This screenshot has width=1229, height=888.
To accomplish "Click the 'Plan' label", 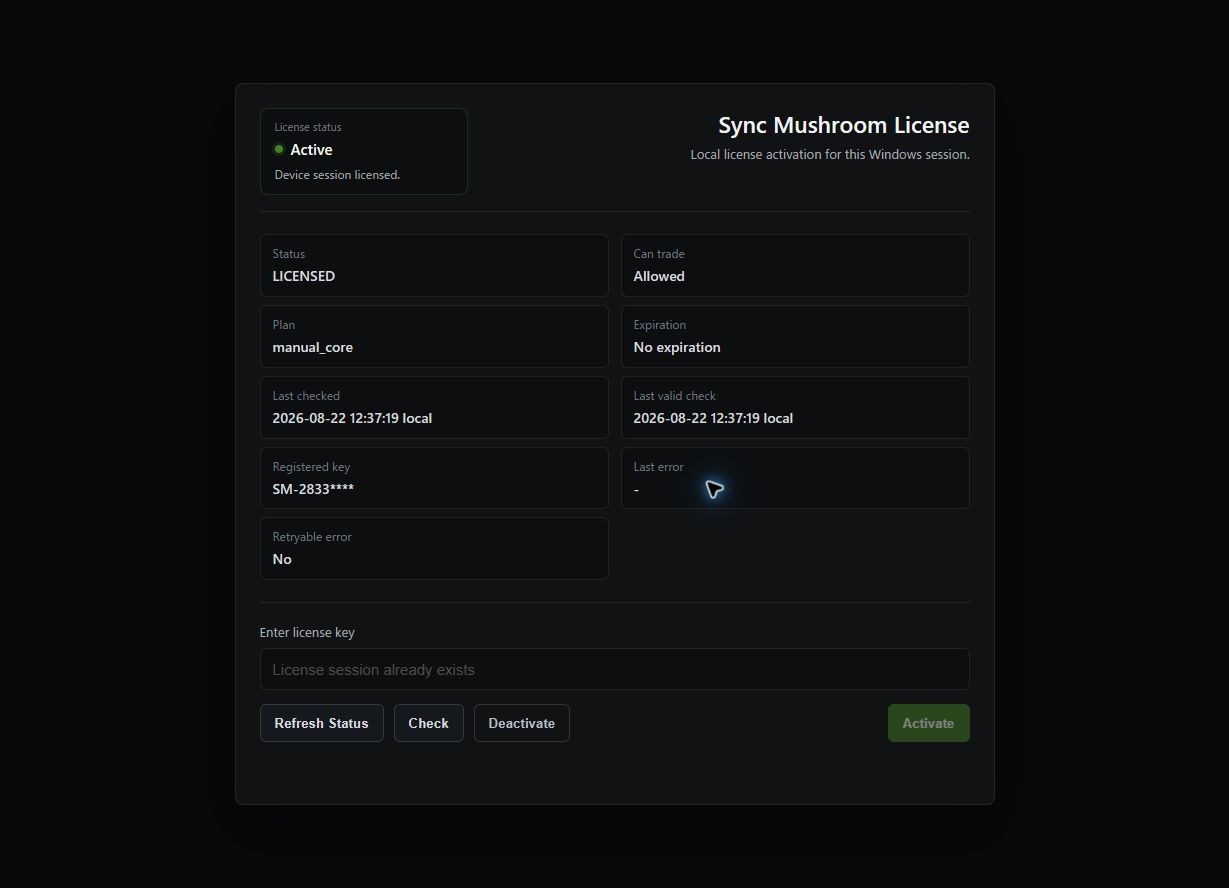I will click(x=284, y=325).
